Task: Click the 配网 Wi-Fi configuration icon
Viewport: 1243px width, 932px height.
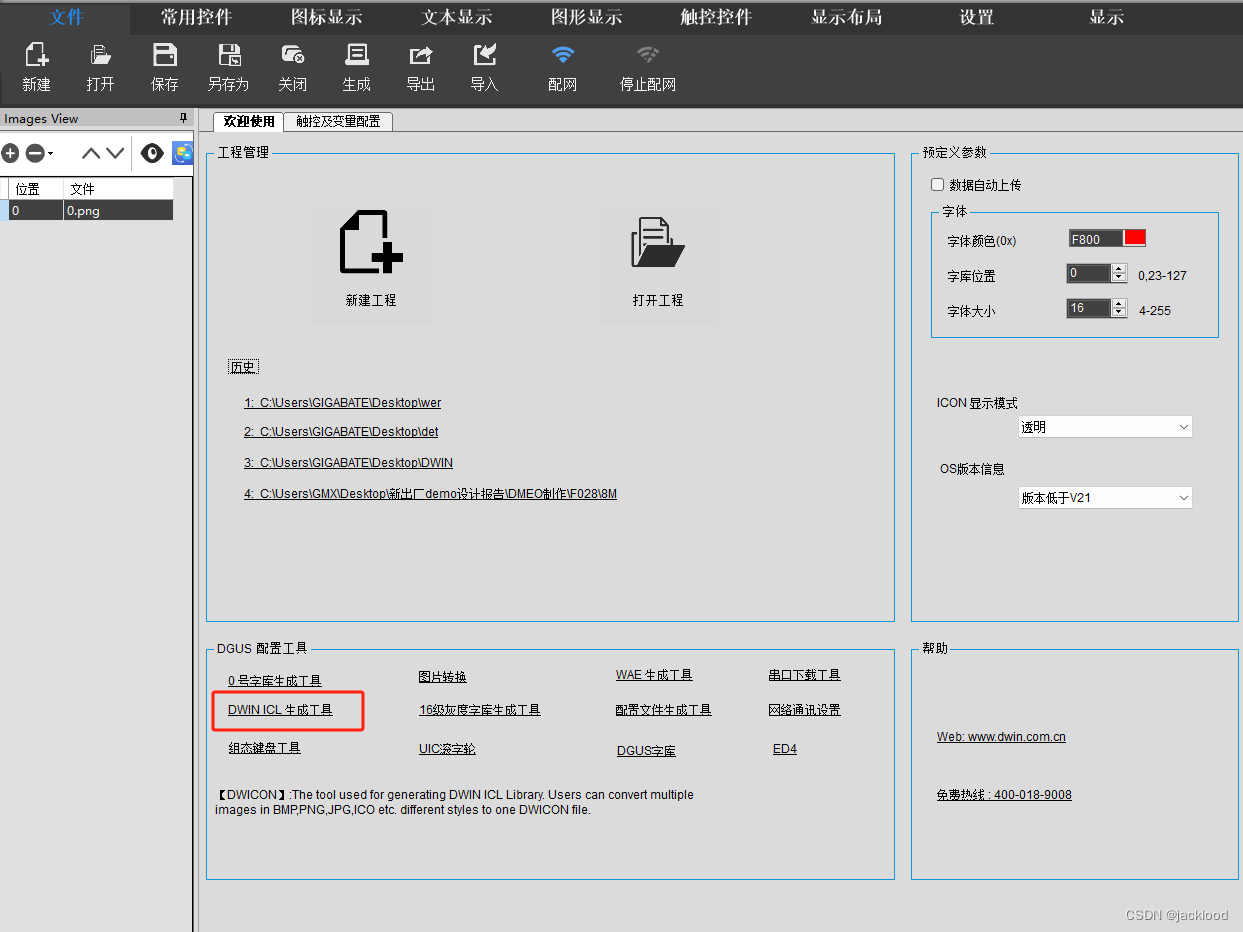Action: pos(562,65)
